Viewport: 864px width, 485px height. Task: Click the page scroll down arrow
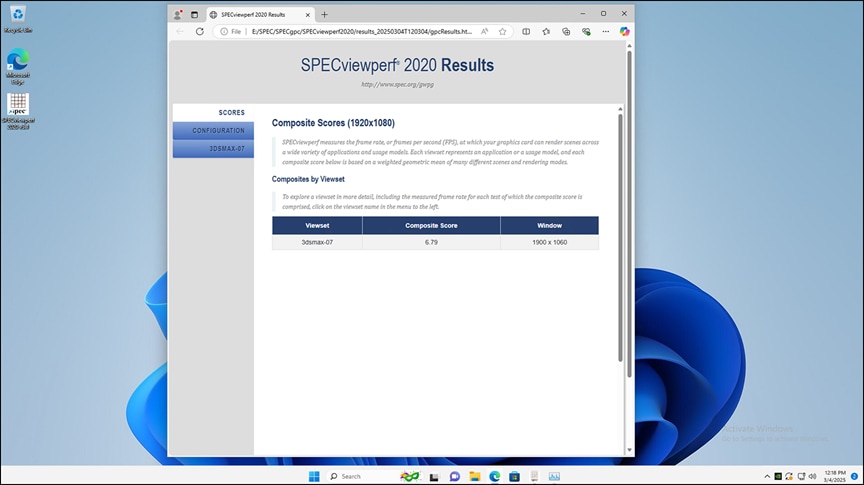pos(629,450)
